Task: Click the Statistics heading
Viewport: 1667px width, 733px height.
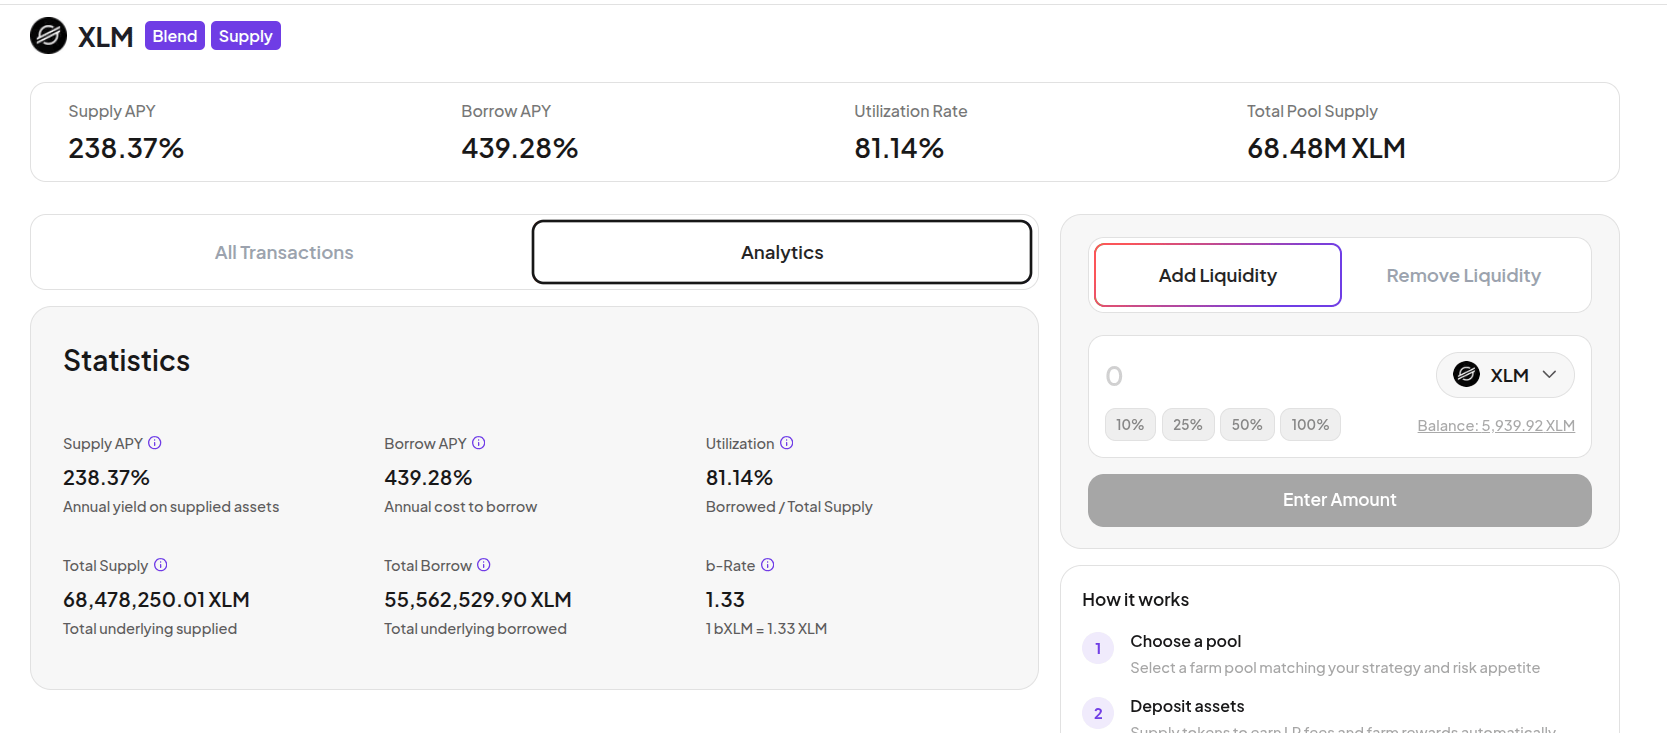Action: [x=127, y=361]
